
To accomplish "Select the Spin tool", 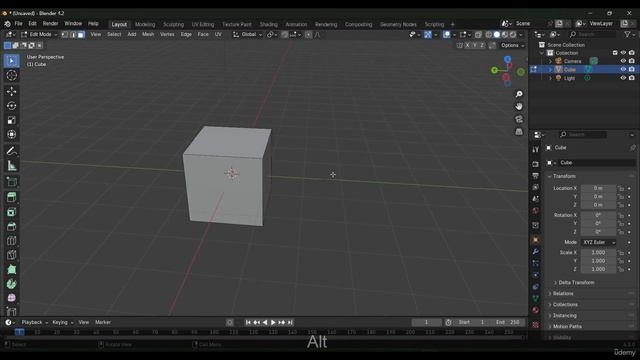I will tap(11, 284).
